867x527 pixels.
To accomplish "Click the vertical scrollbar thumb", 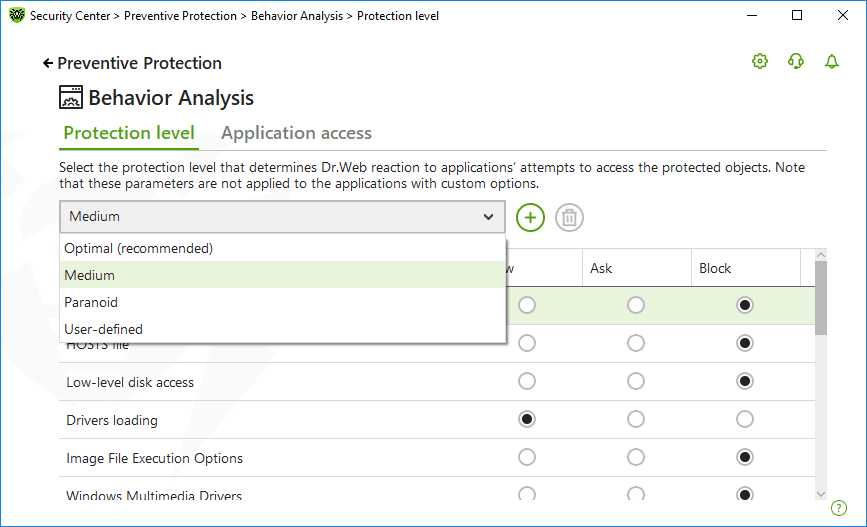I will pos(821,298).
